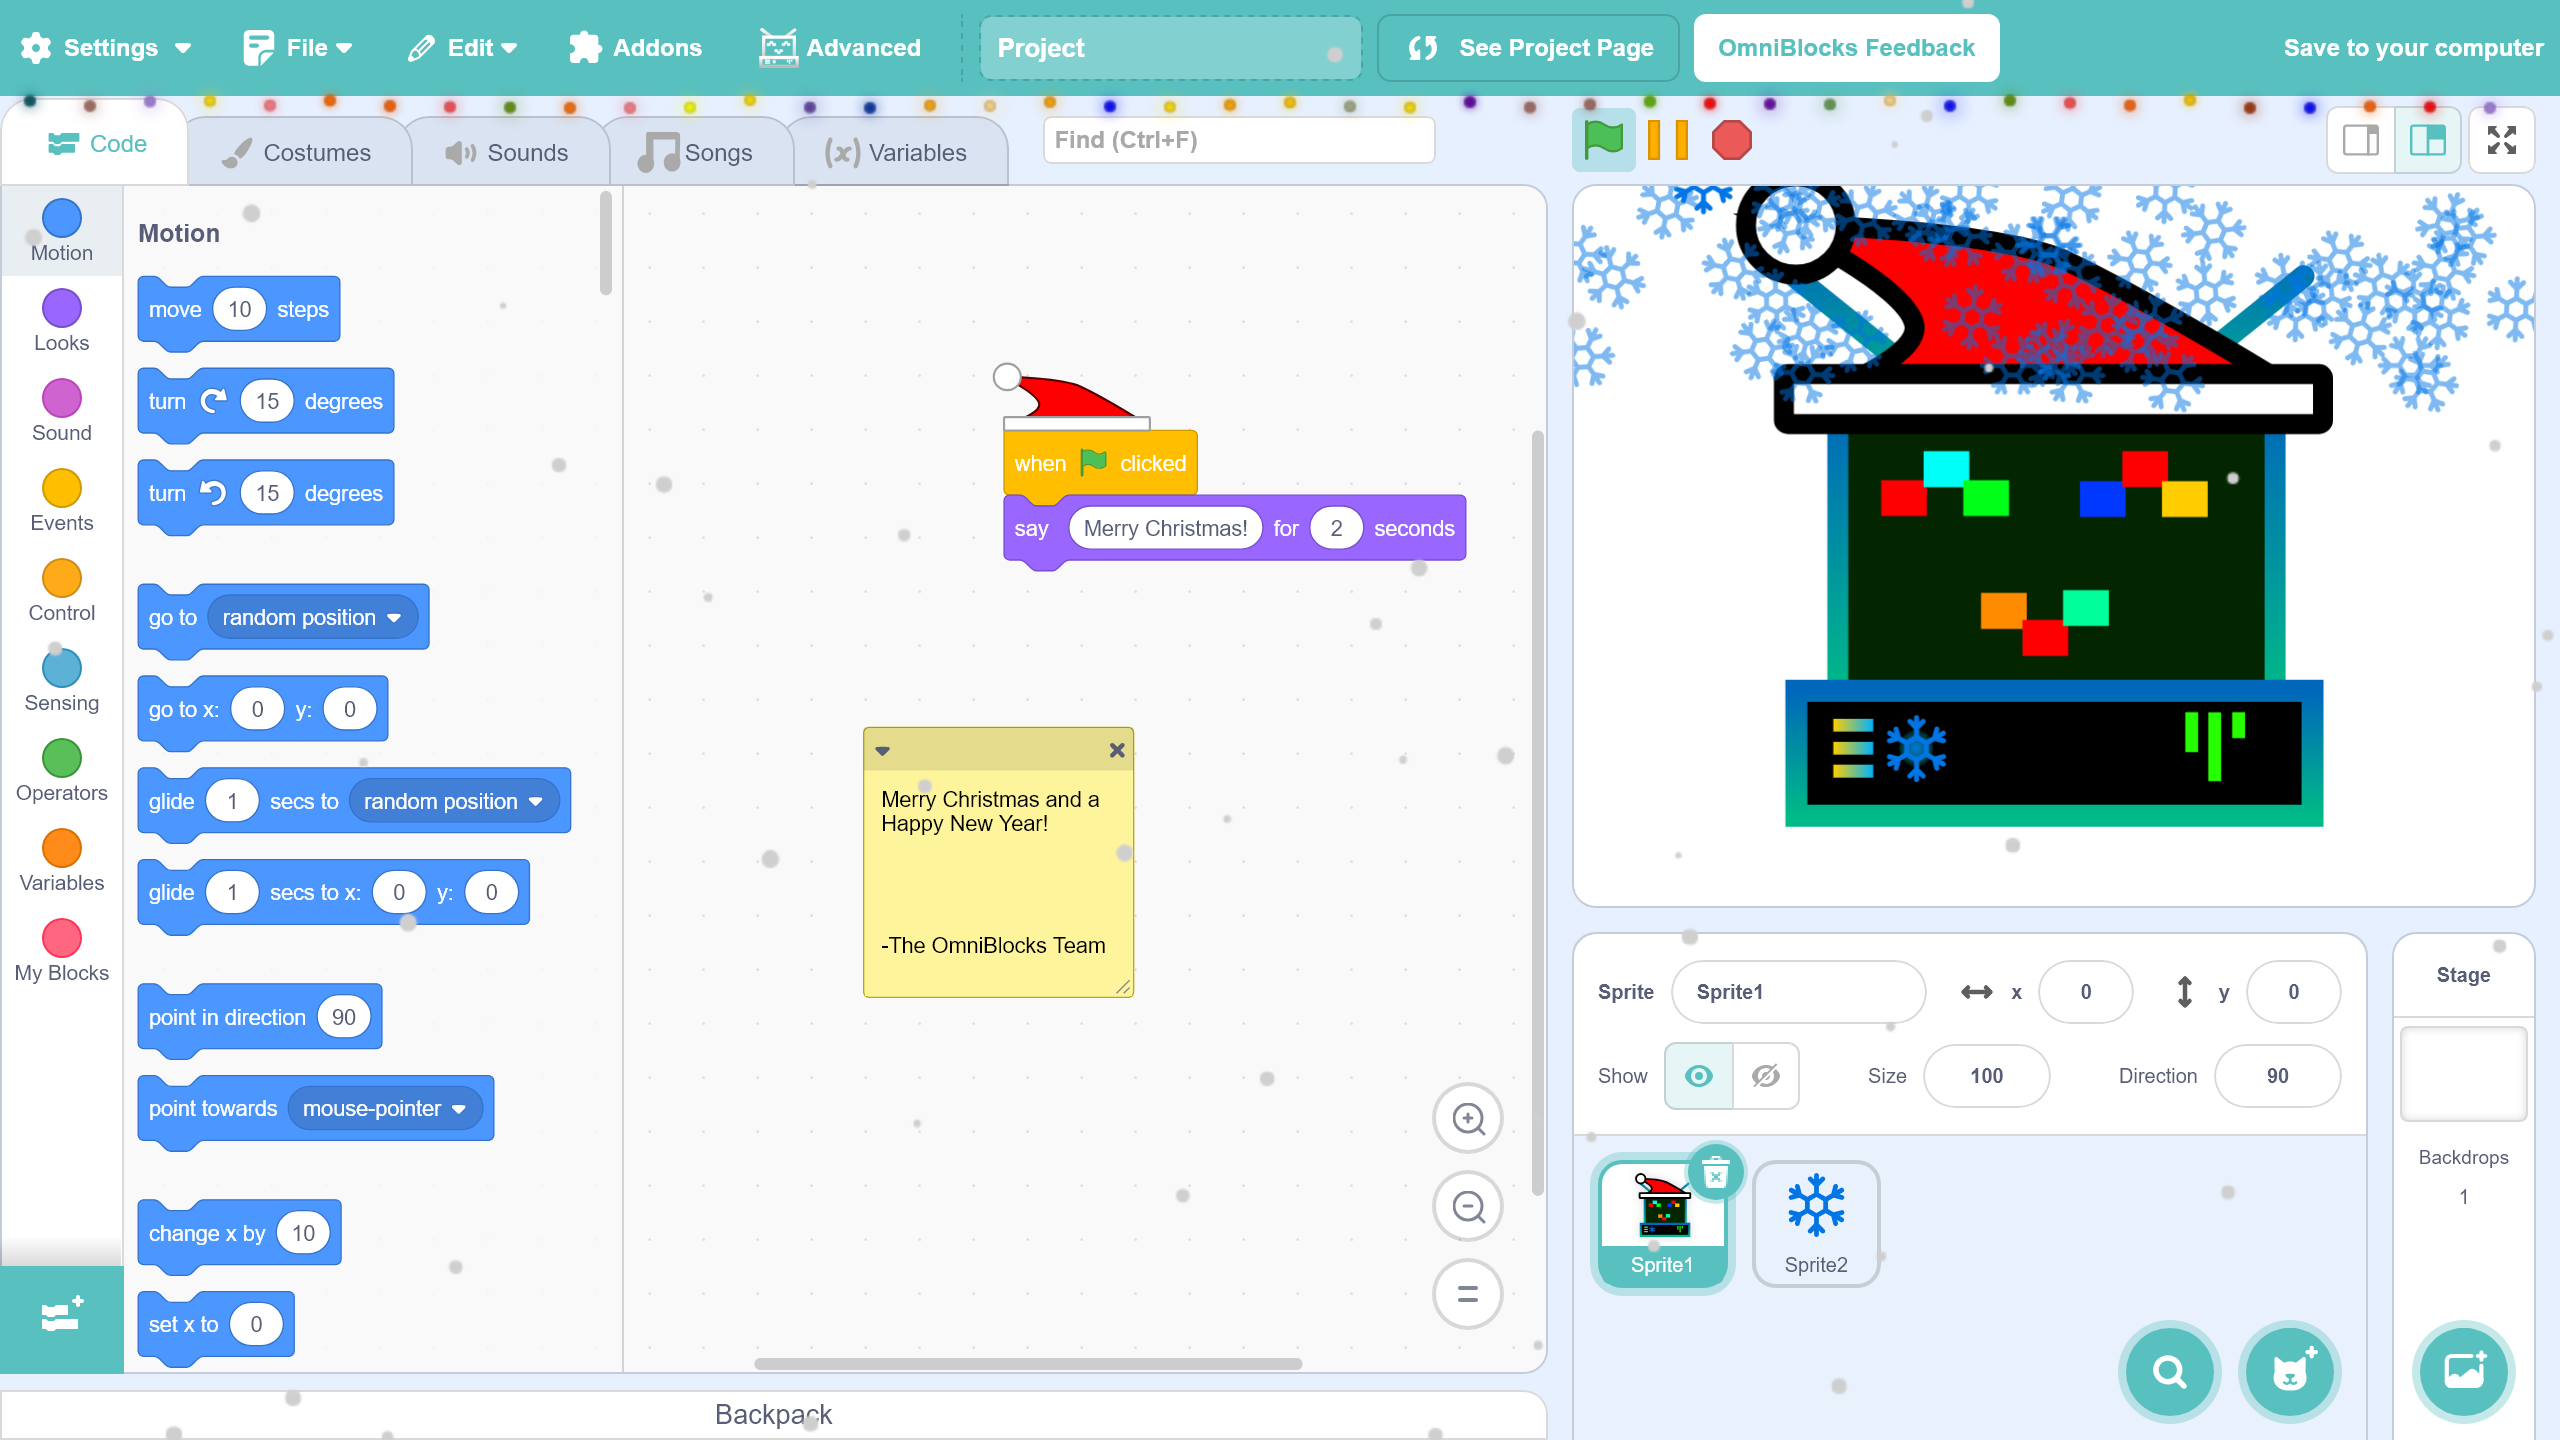
Task: Set sprite visibility to shown (eye icon)
Action: coord(1698,1076)
